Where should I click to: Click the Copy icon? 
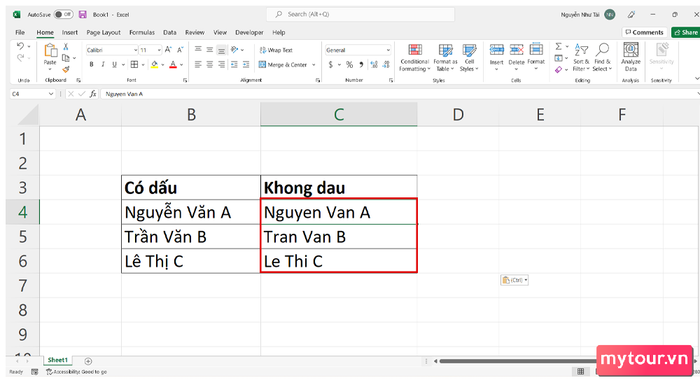pyautogui.click(x=66, y=58)
